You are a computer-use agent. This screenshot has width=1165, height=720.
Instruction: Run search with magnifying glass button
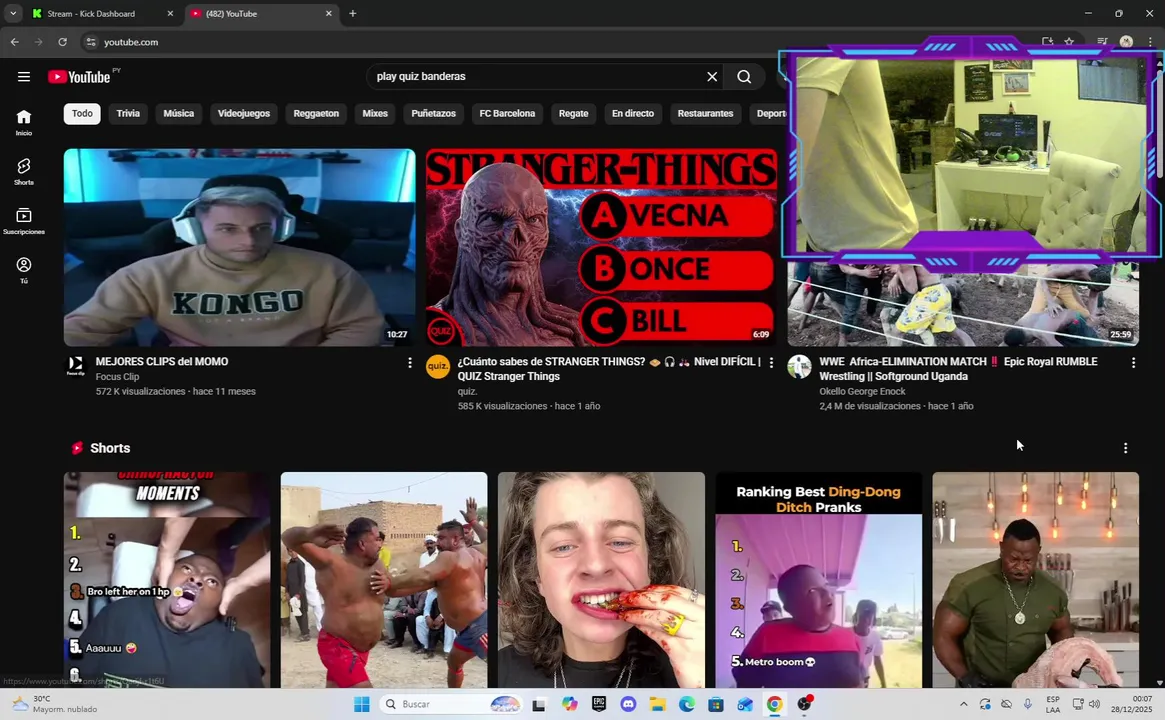point(744,77)
